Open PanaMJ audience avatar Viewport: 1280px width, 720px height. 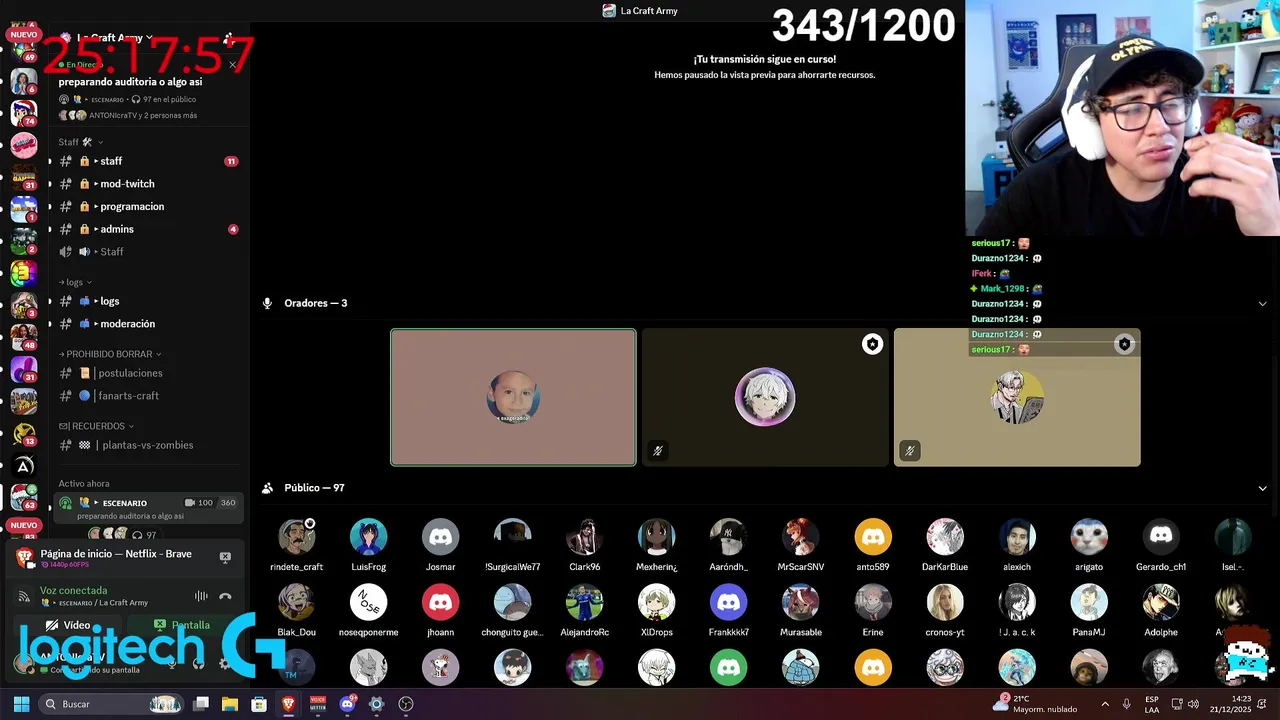click(x=1088, y=602)
